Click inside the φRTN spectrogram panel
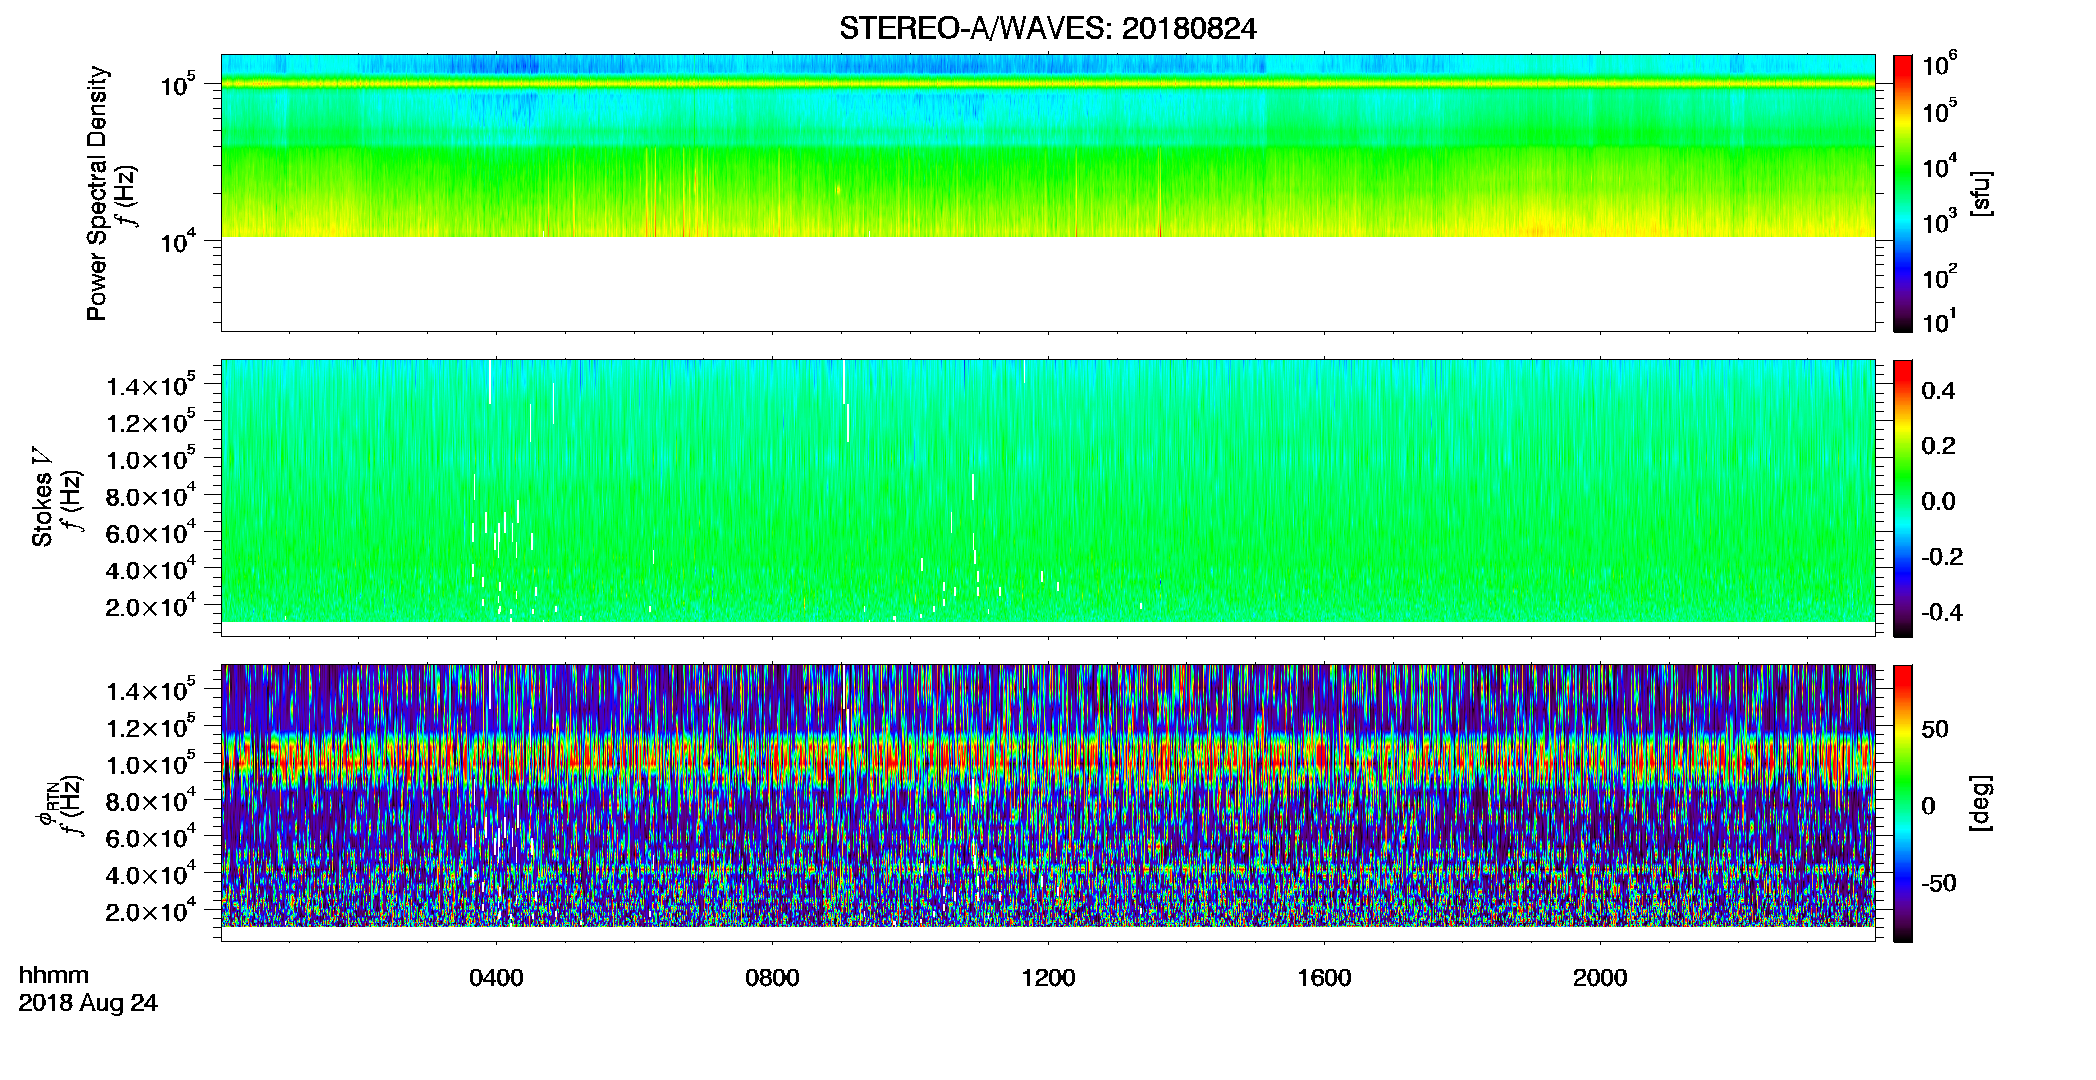 click(1047, 803)
